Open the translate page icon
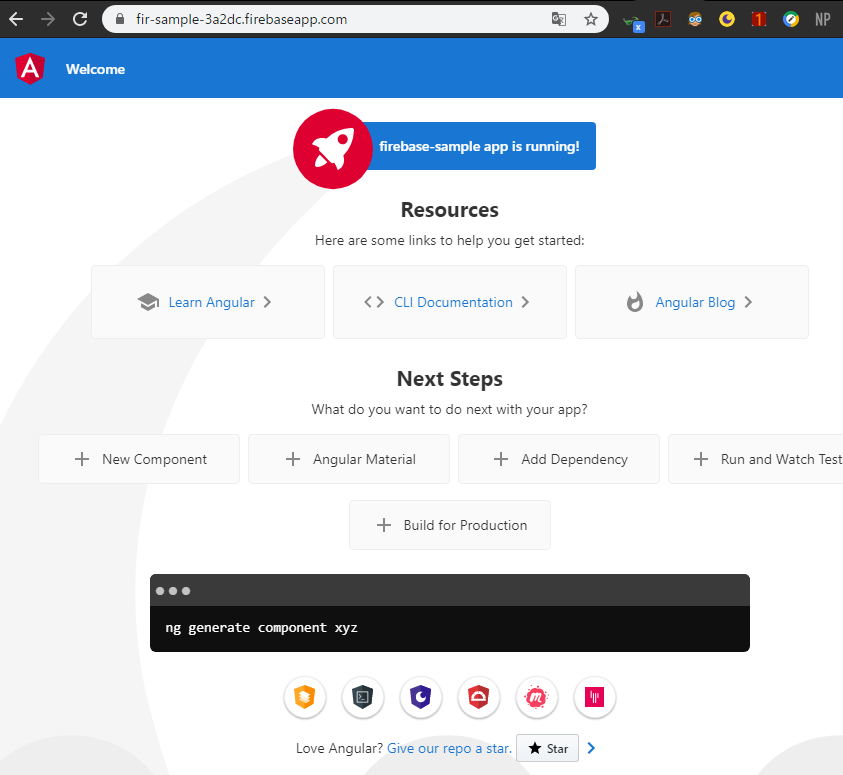The height and width of the screenshot is (775, 843). (559, 19)
